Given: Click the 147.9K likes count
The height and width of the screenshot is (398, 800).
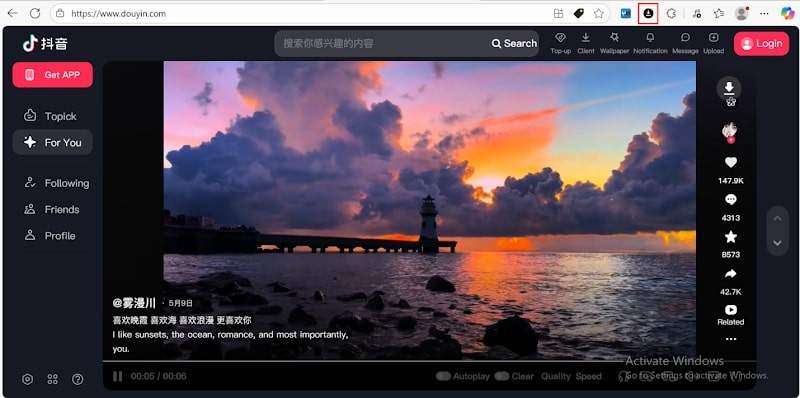Looking at the screenshot, I should tap(731, 181).
